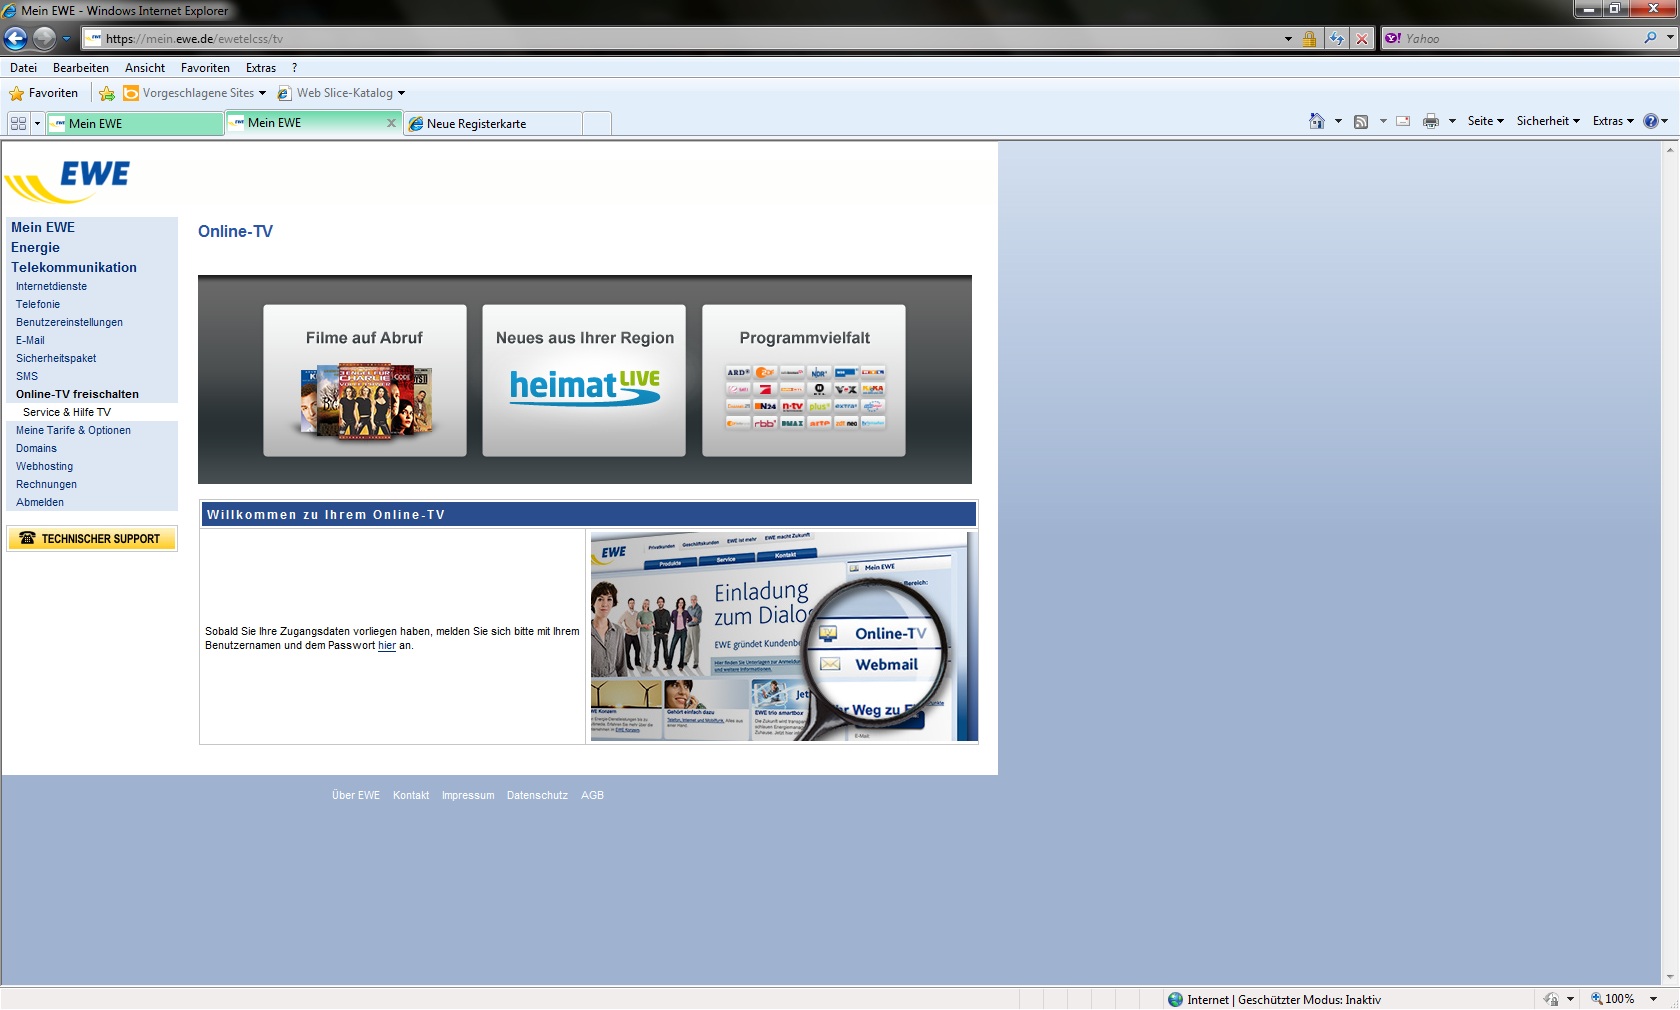Click the Technischer Support button
Screen dimensions: 1680x1010
(92, 538)
